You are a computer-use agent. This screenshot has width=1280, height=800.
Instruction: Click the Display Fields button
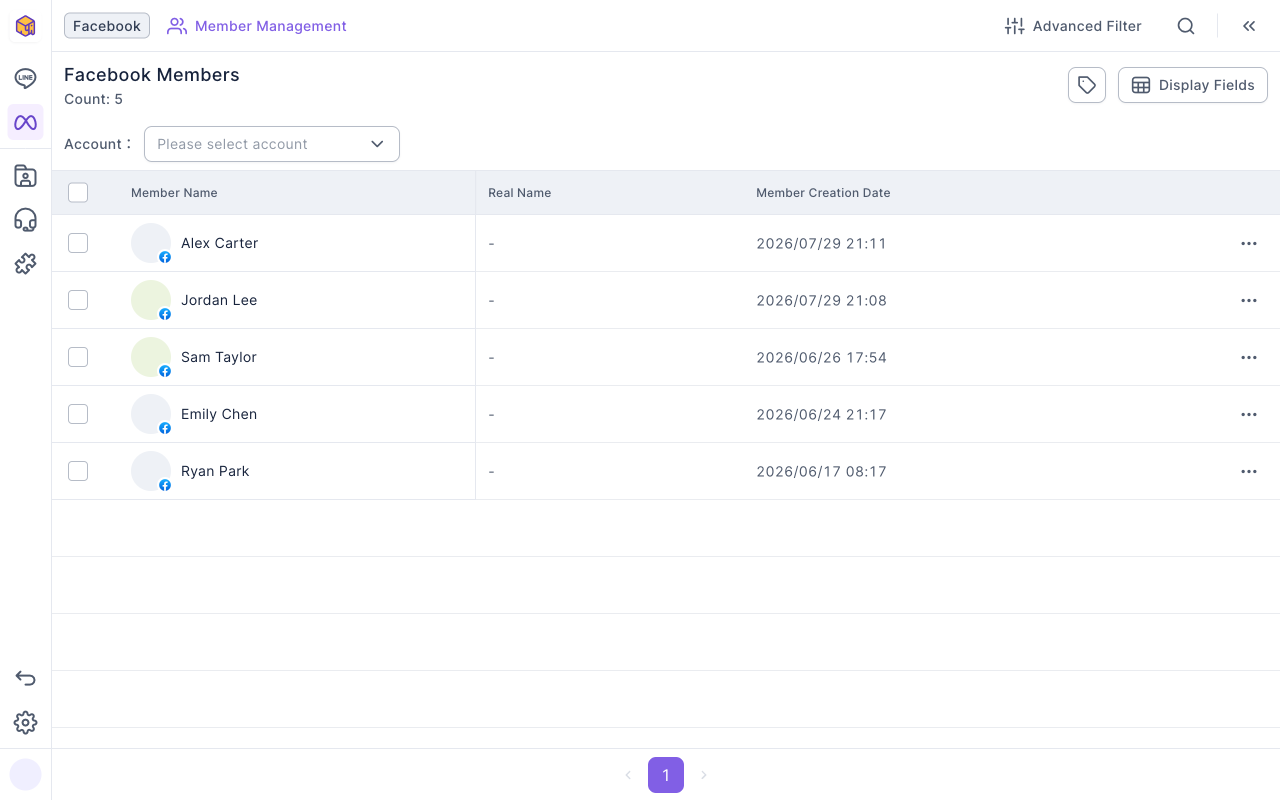(1193, 85)
